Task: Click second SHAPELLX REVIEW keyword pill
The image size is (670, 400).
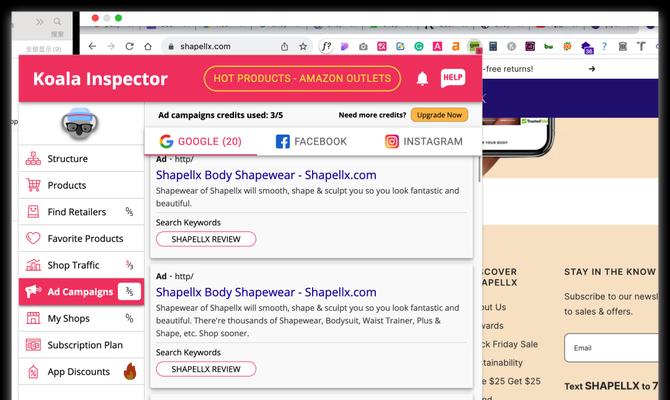Action: [206, 369]
